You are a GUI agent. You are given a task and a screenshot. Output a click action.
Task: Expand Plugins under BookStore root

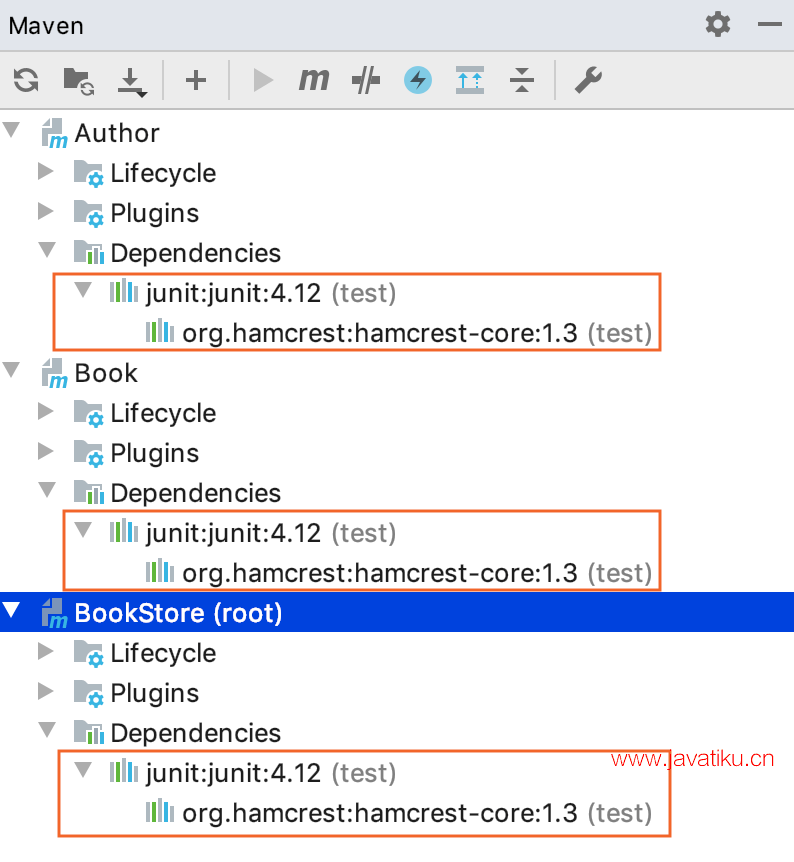pos(45,691)
